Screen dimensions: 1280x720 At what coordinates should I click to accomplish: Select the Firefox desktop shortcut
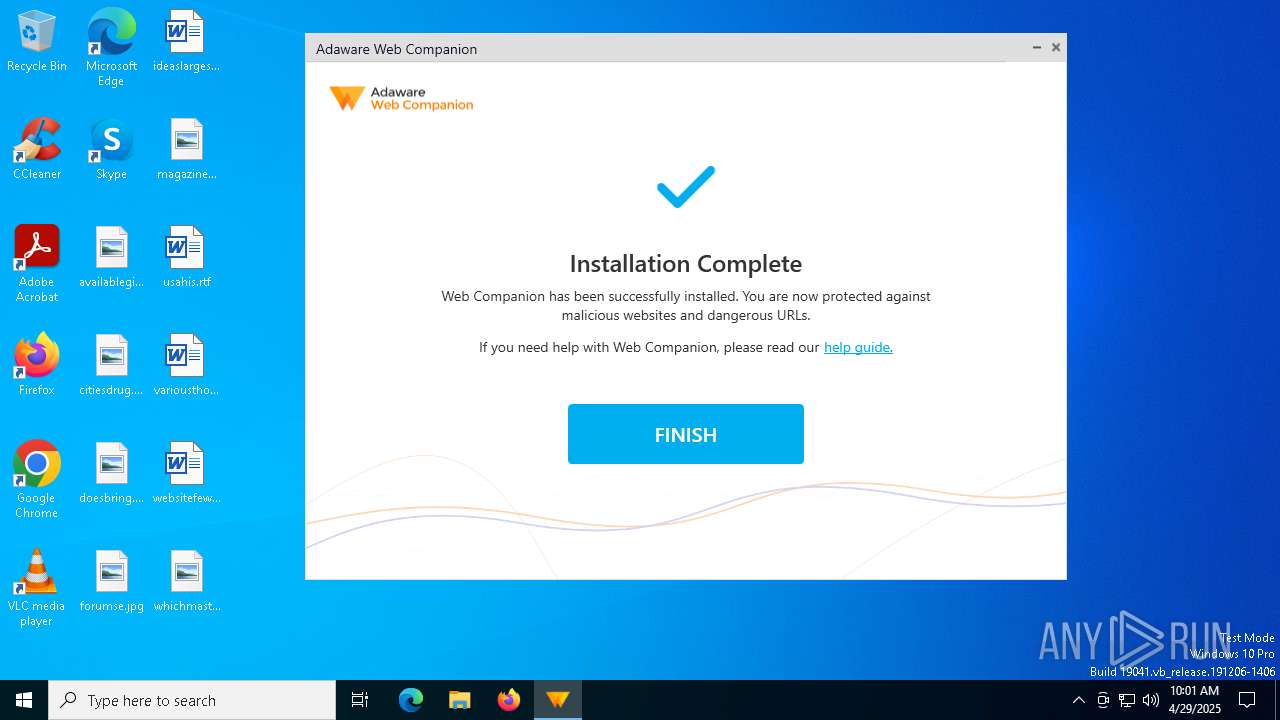coord(37,366)
